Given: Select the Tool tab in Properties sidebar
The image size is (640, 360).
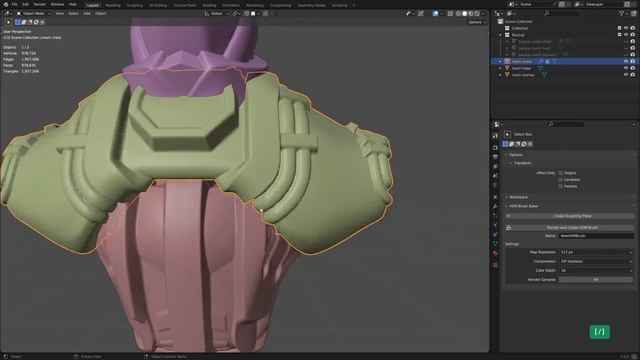Looking at the screenshot, I should [495, 136].
